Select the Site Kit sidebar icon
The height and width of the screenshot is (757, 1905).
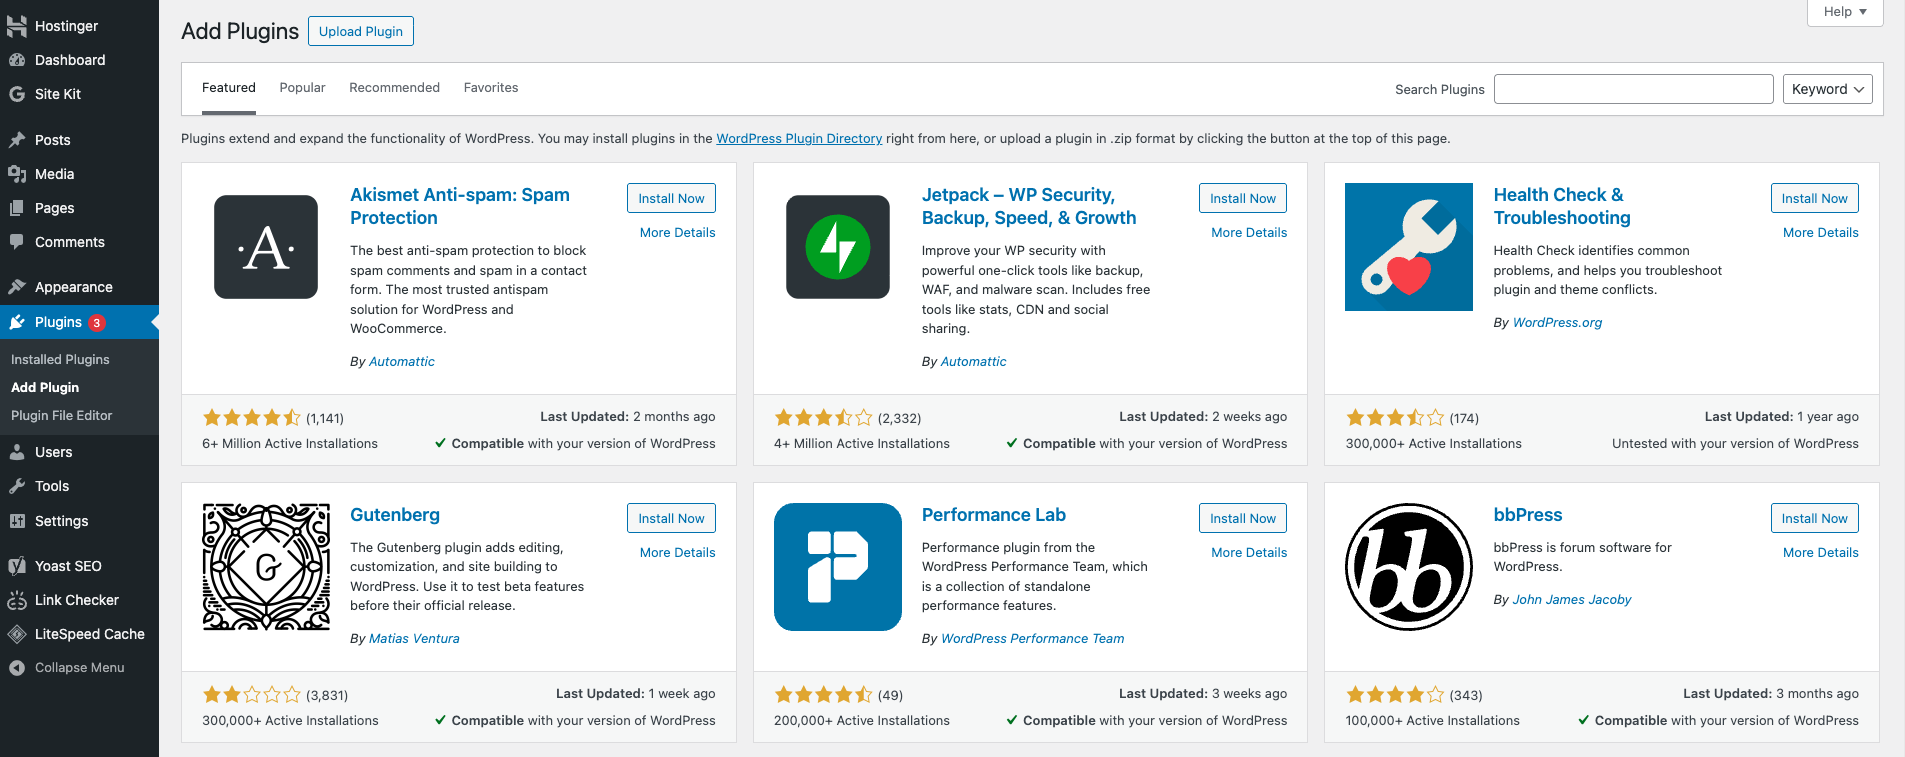pyautogui.click(x=16, y=93)
